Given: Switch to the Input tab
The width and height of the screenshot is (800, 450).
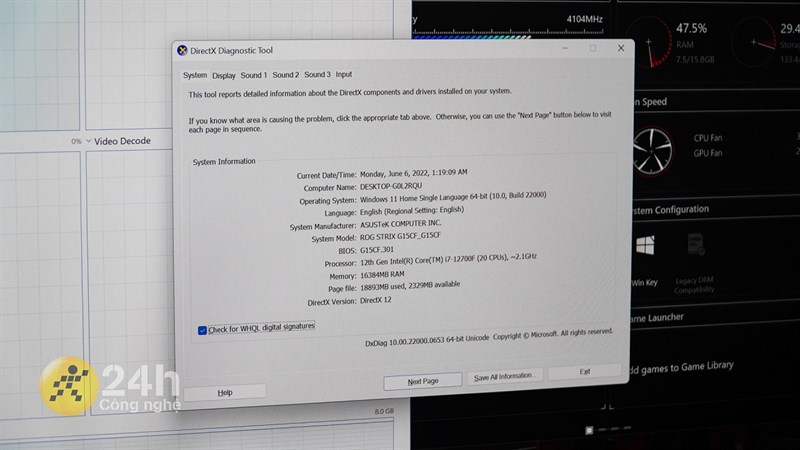Looking at the screenshot, I should pos(343,74).
